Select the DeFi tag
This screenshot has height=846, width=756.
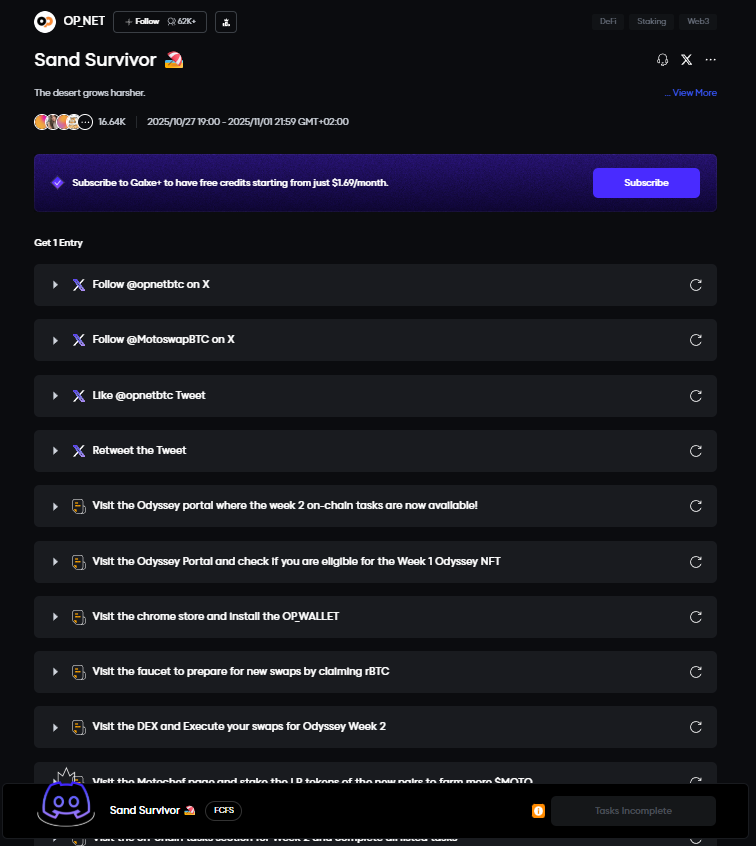pos(609,21)
